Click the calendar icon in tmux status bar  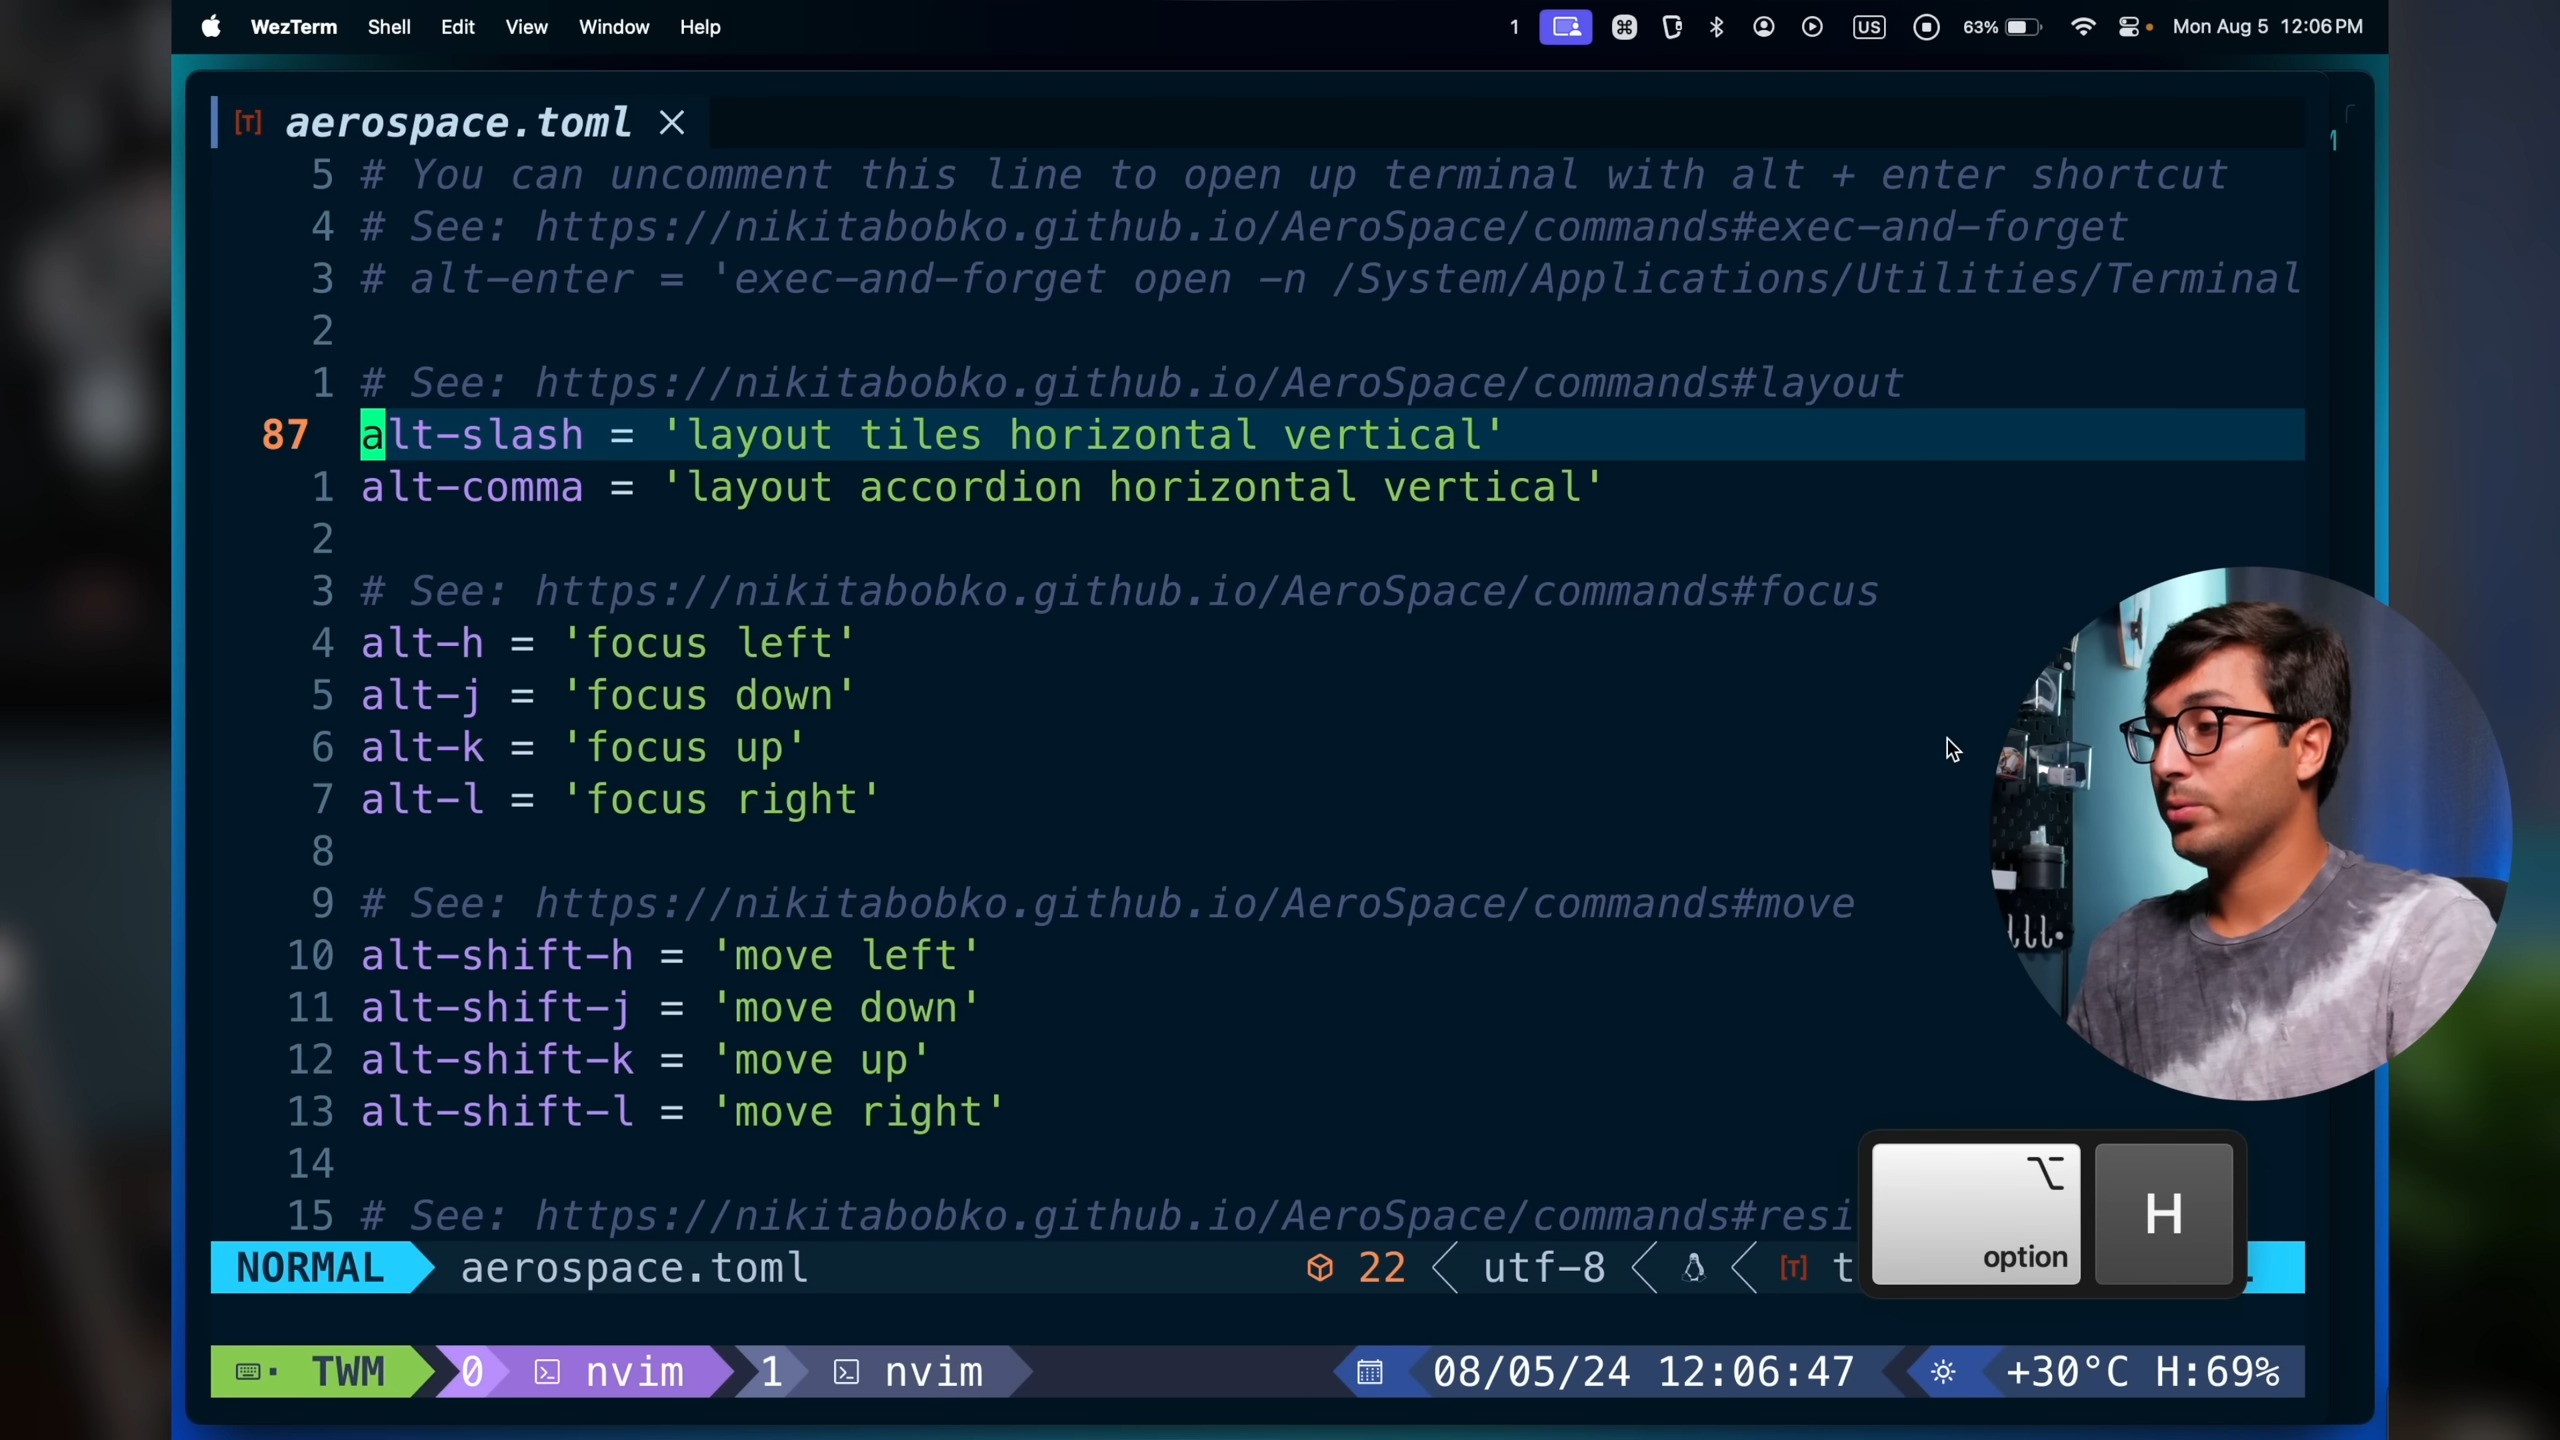tap(1370, 1372)
